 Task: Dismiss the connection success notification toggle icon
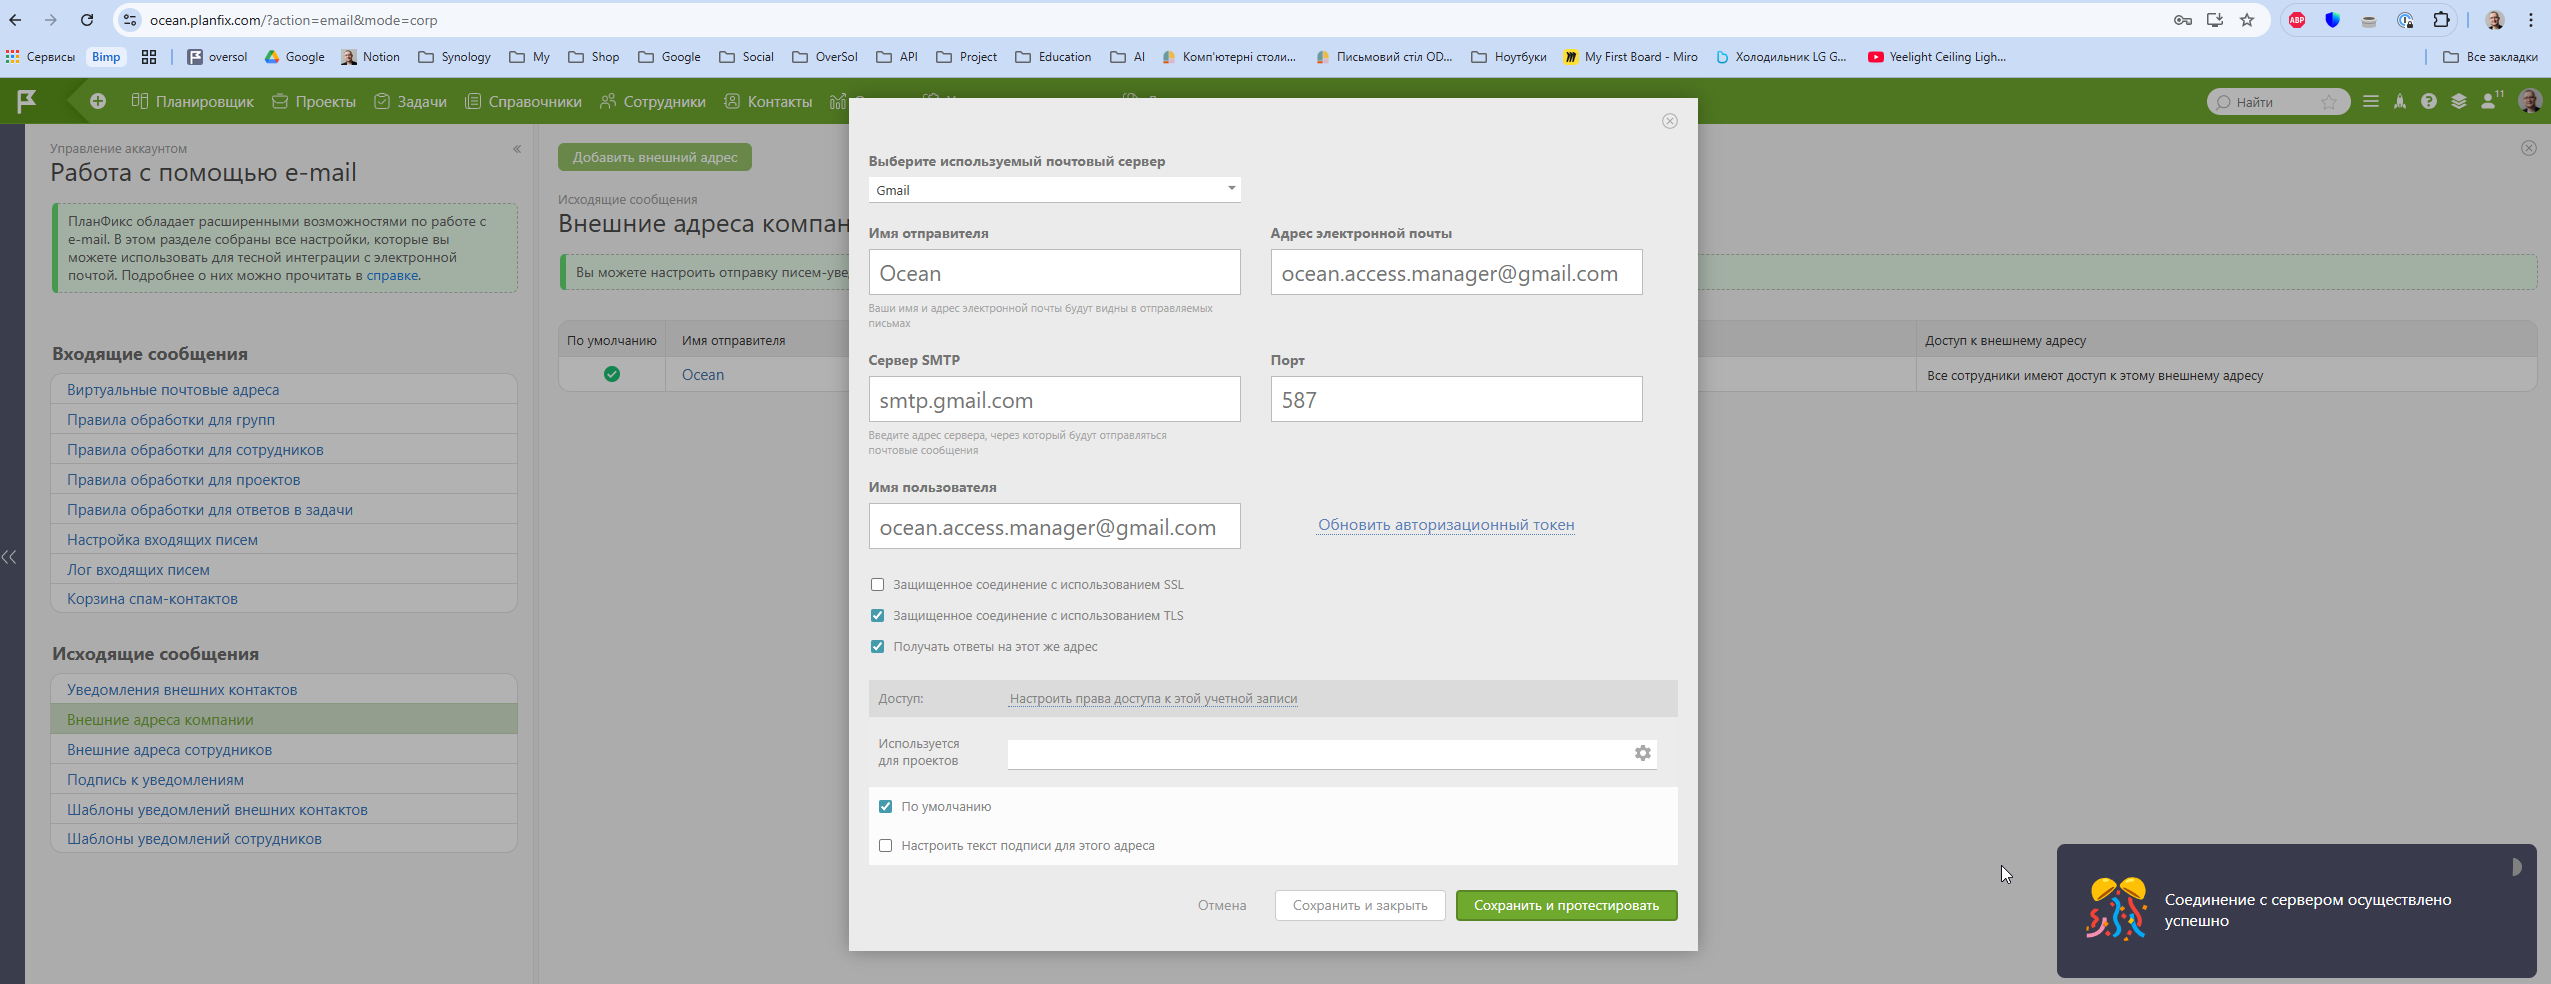(2515, 867)
